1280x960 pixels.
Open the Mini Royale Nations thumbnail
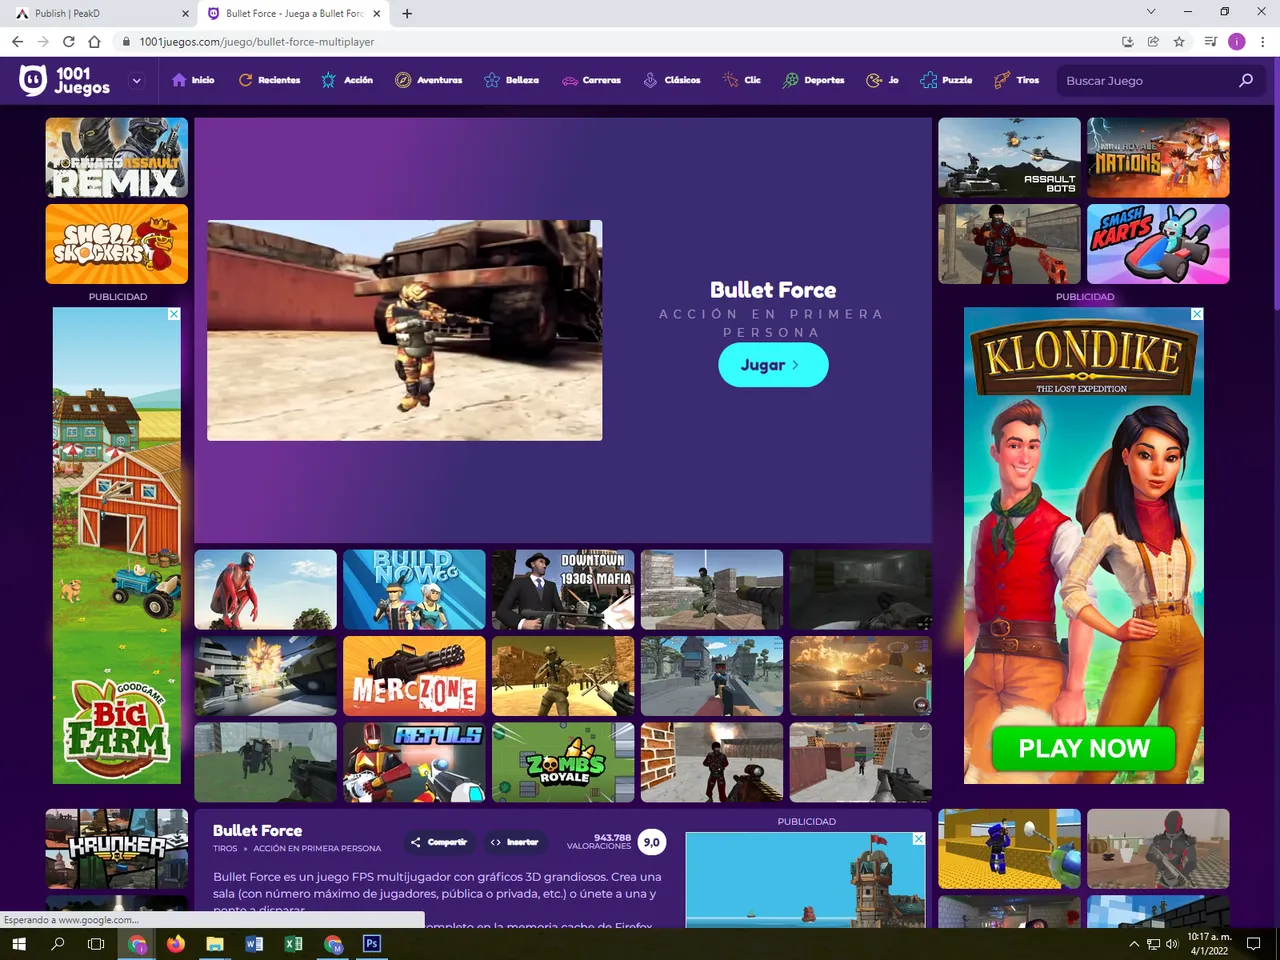click(1158, 158)
